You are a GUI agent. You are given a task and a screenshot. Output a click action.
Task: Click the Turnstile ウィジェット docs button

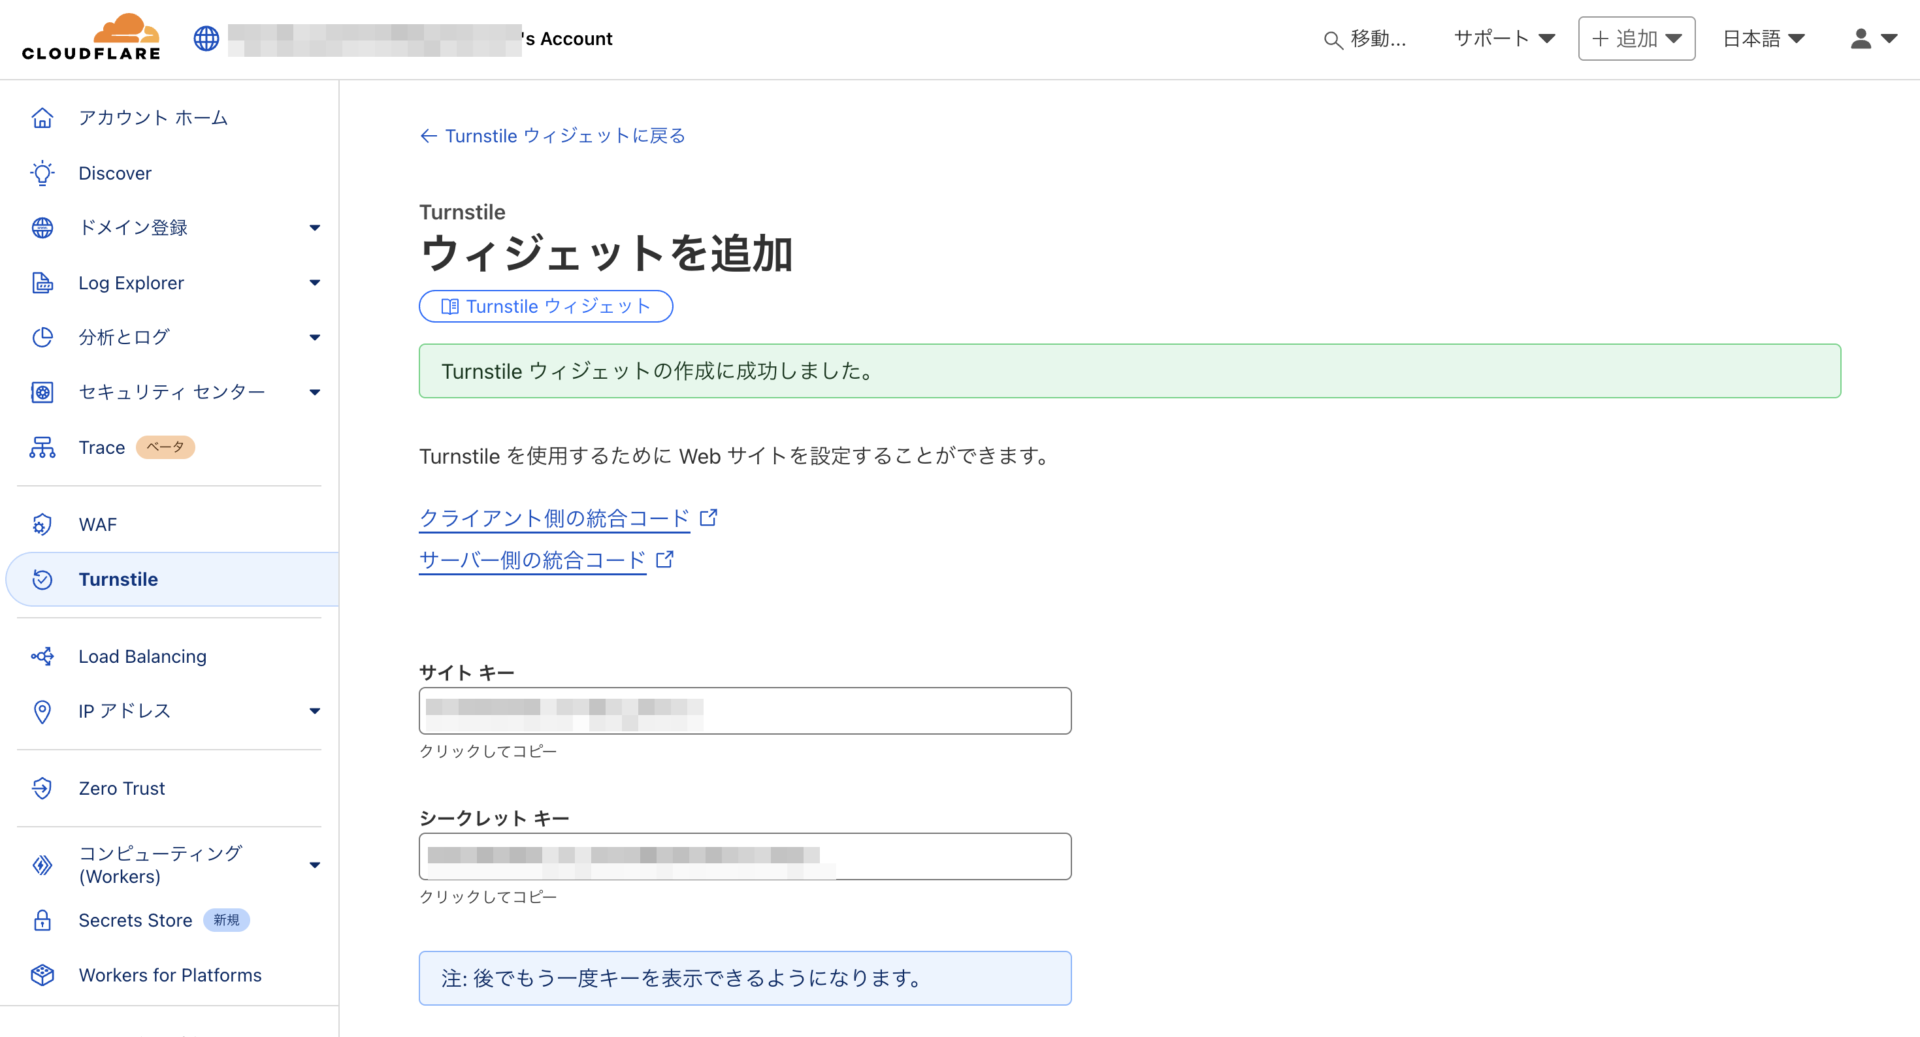[546, 306]
